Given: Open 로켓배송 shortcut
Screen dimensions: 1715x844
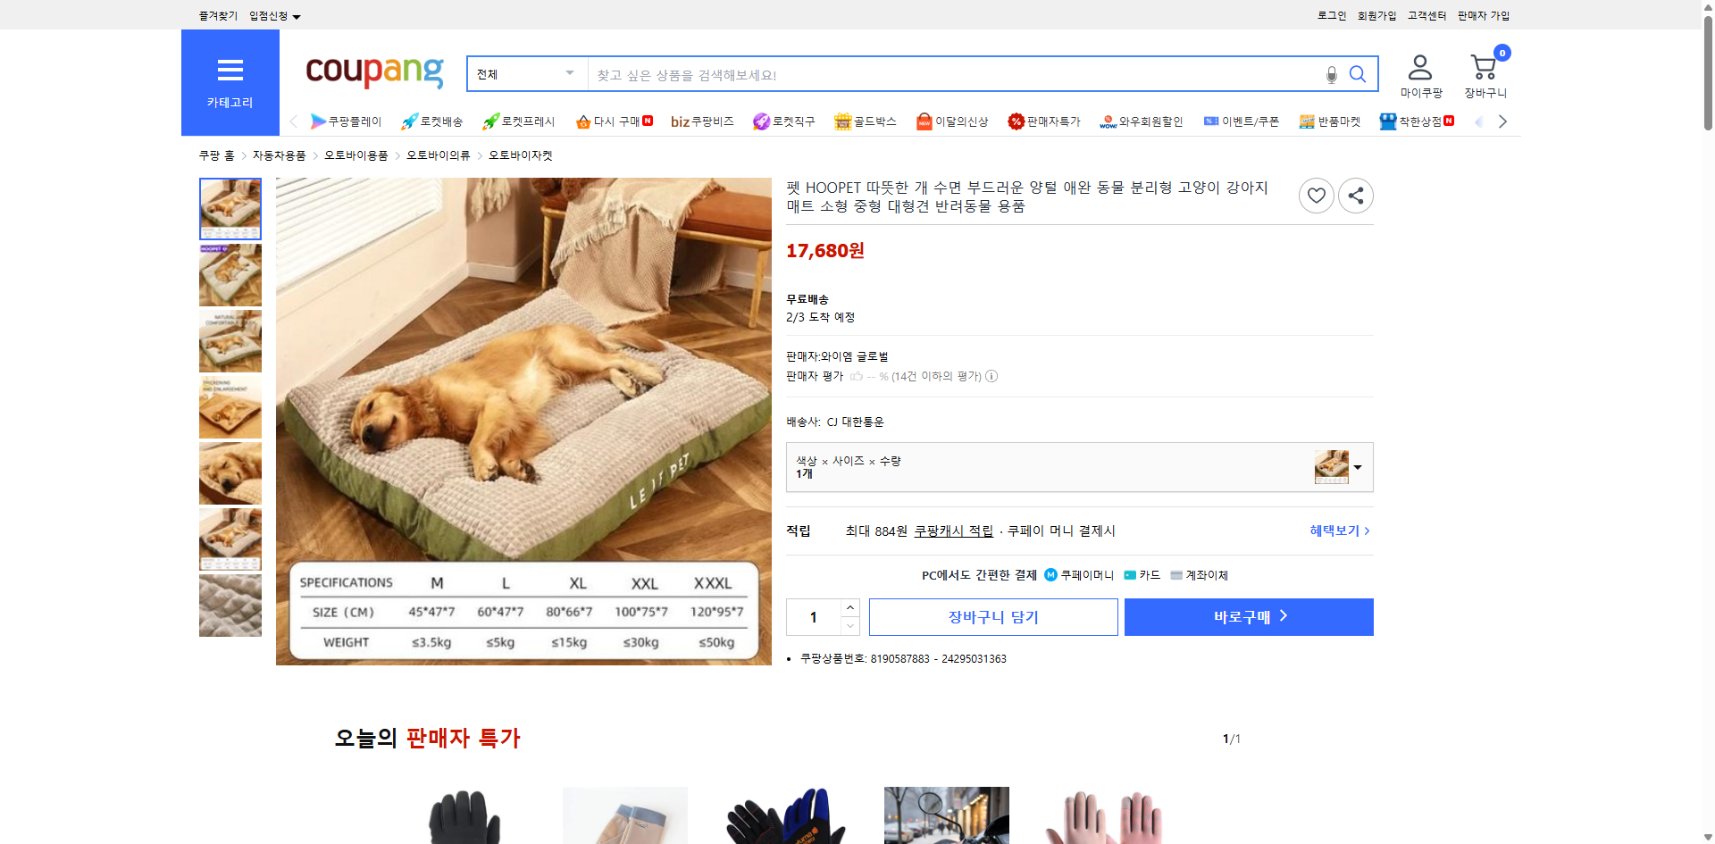Looking at the screenshot, I should tap(432, 121).
